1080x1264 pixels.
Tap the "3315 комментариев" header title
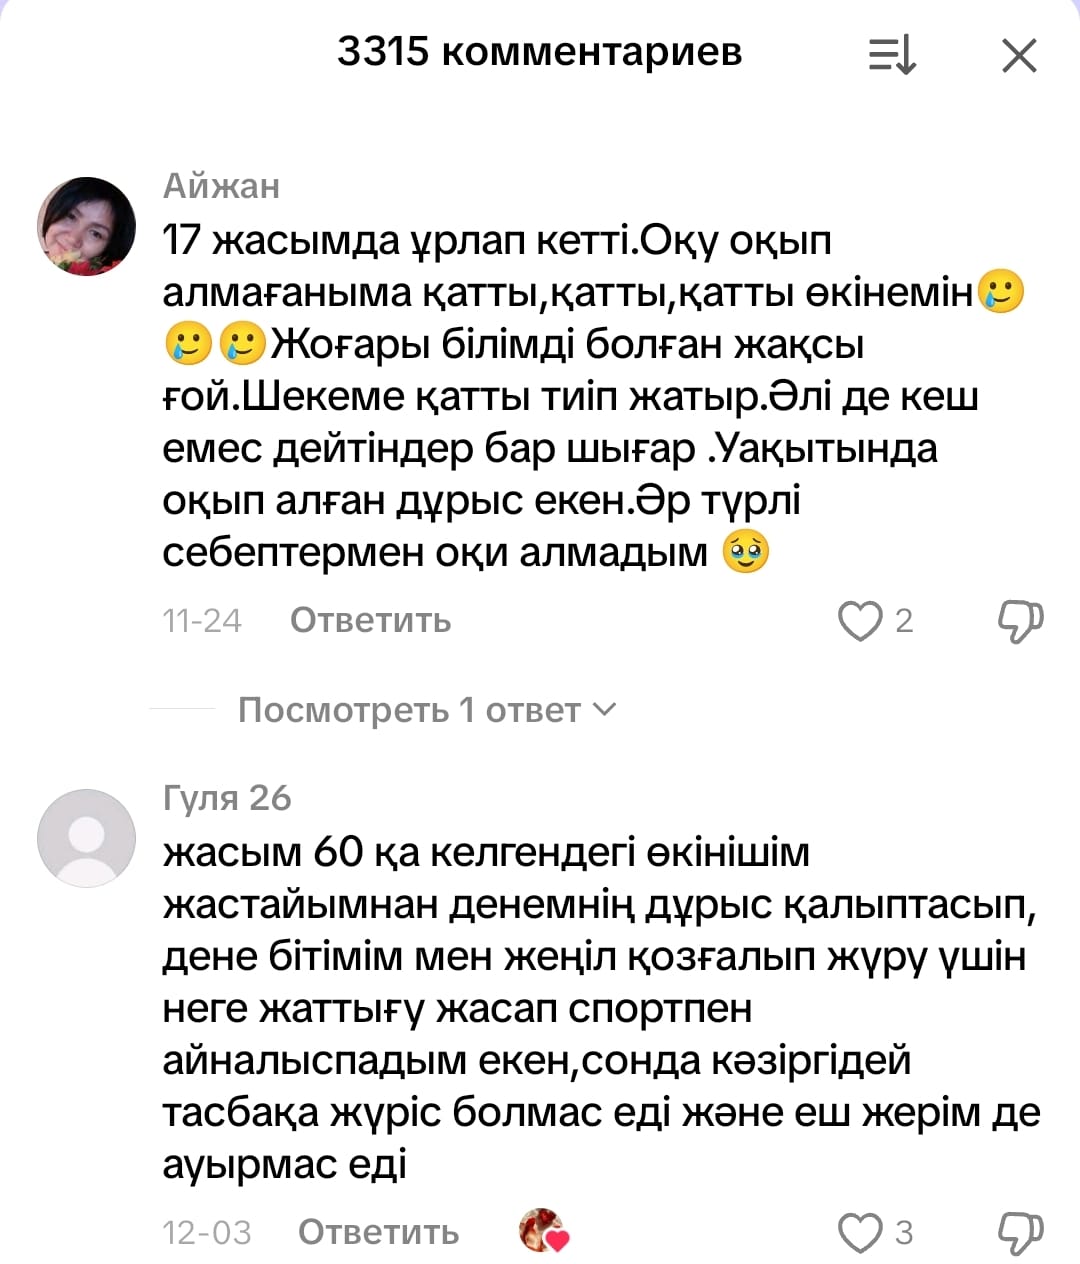539,51
